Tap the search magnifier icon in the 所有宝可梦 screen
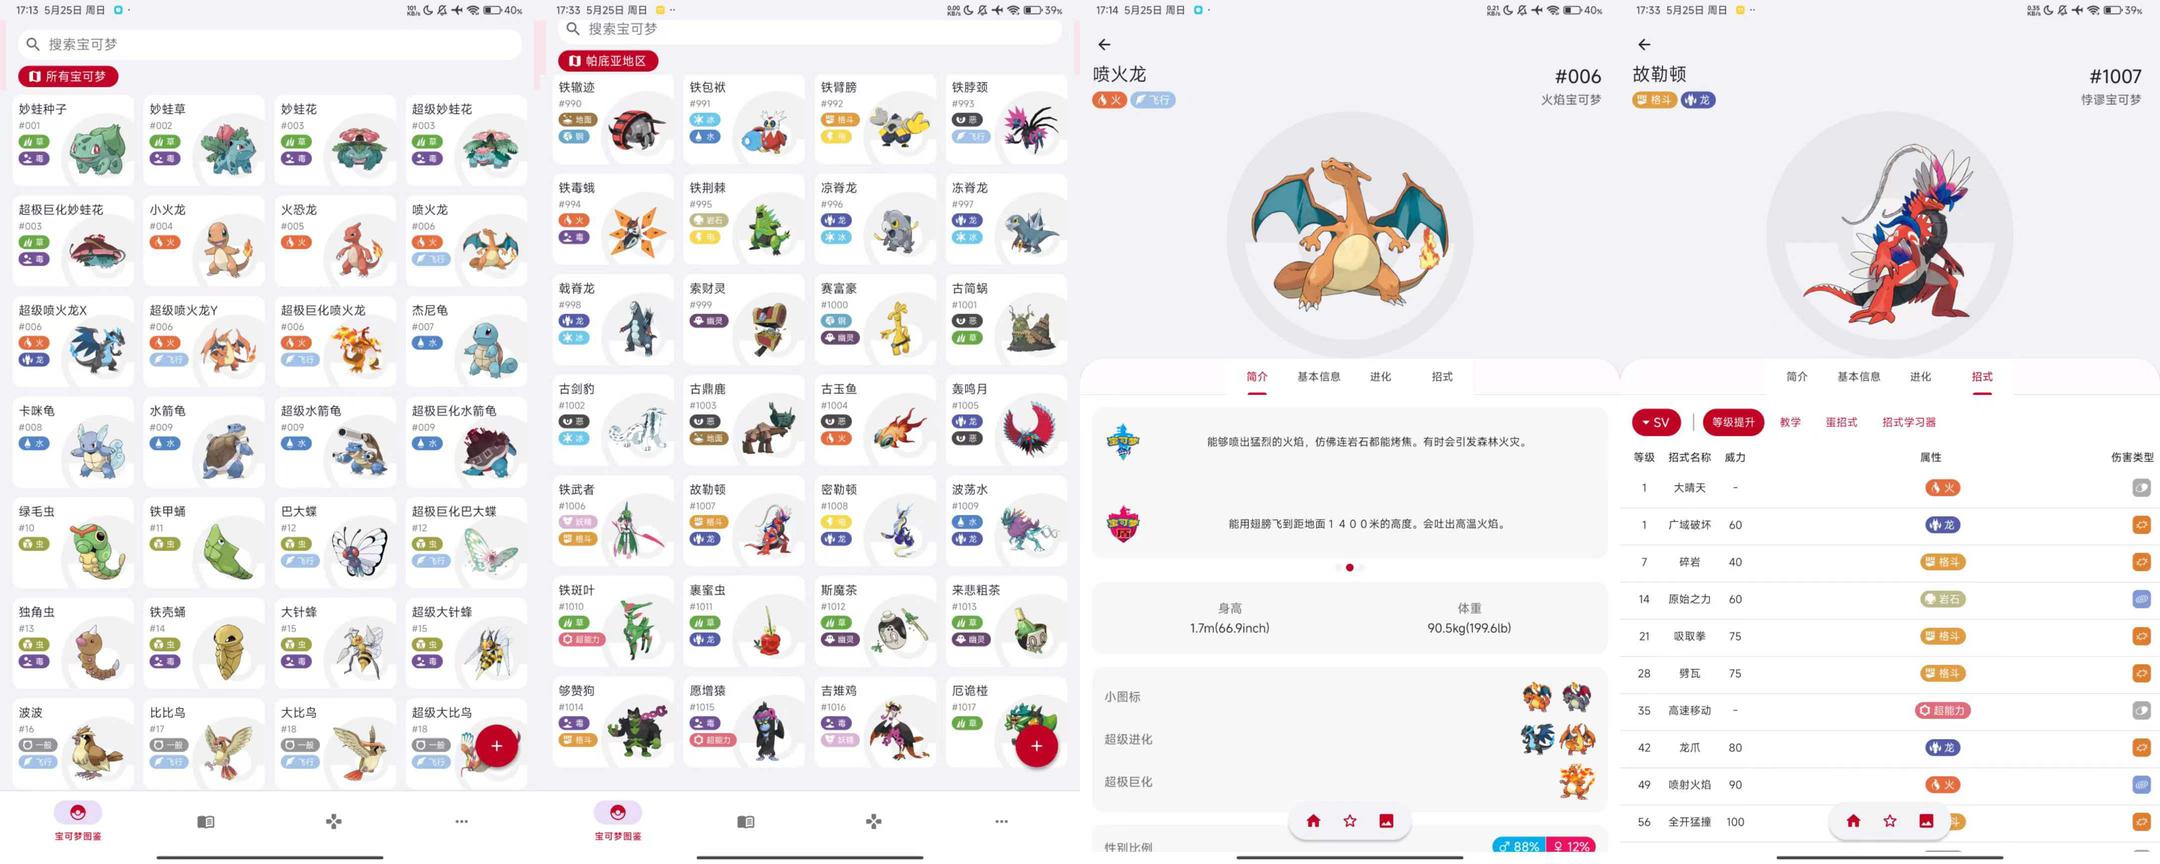This screenshot has height=864, width=2160. (x=33, y=44)
